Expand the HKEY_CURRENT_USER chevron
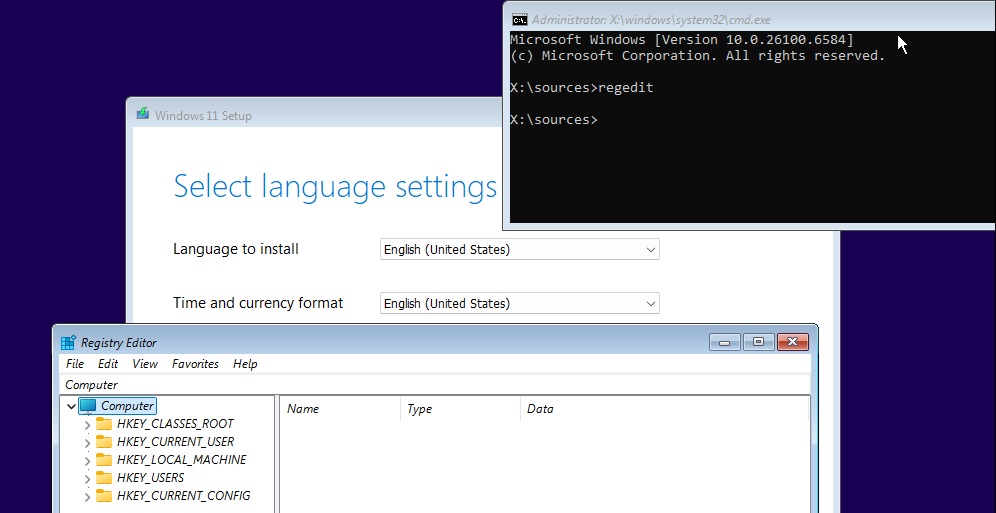Screen dimensions: 996x513 pyautogui.click(x=88, y=443)
